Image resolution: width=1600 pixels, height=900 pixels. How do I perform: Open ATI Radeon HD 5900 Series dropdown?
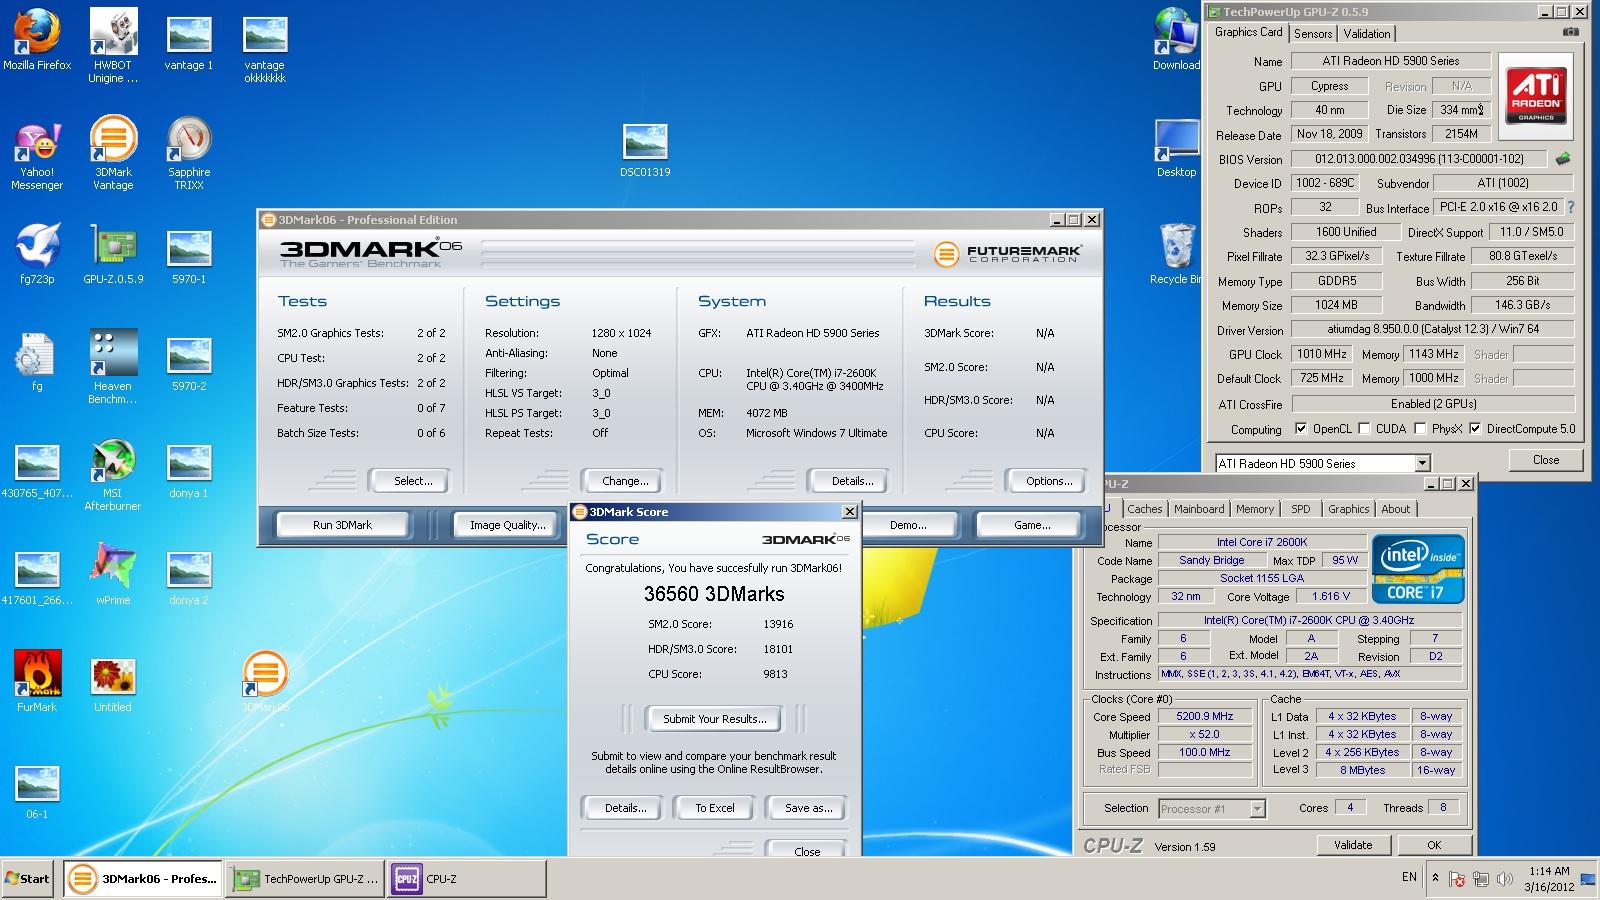point(1422,463)
